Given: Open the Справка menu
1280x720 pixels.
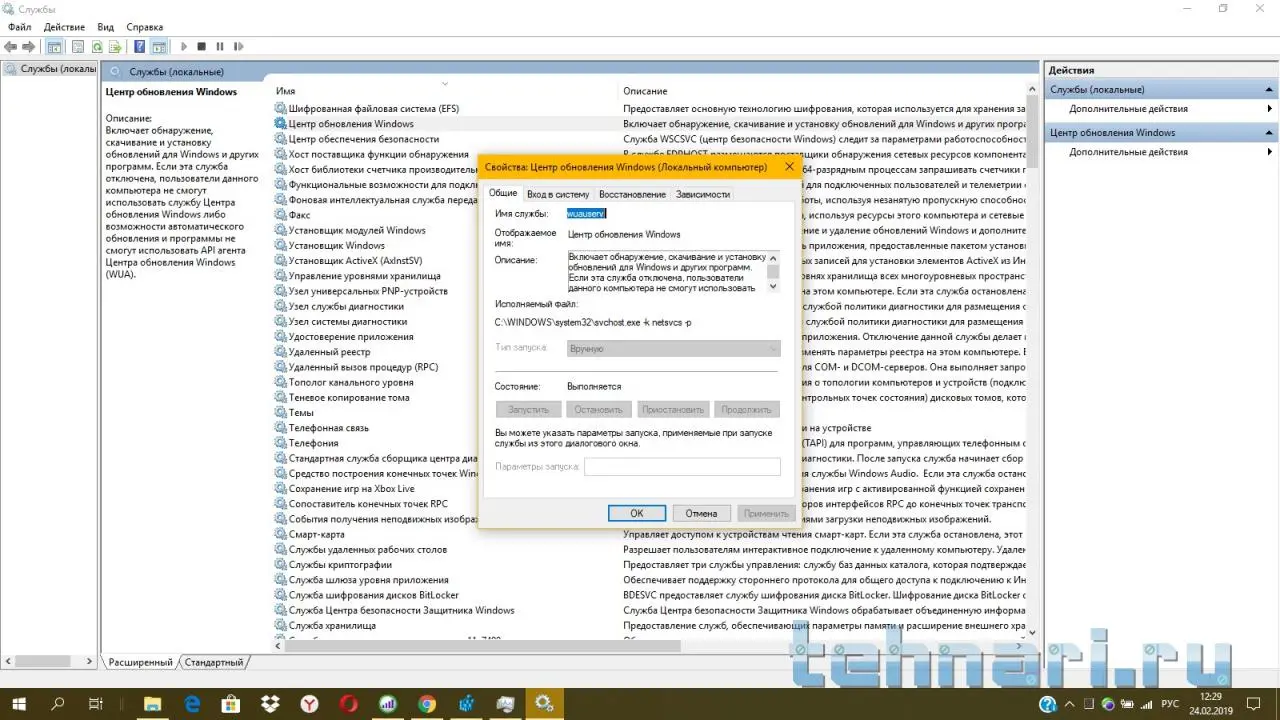Looking at the screenshot, I should [145, 27].
